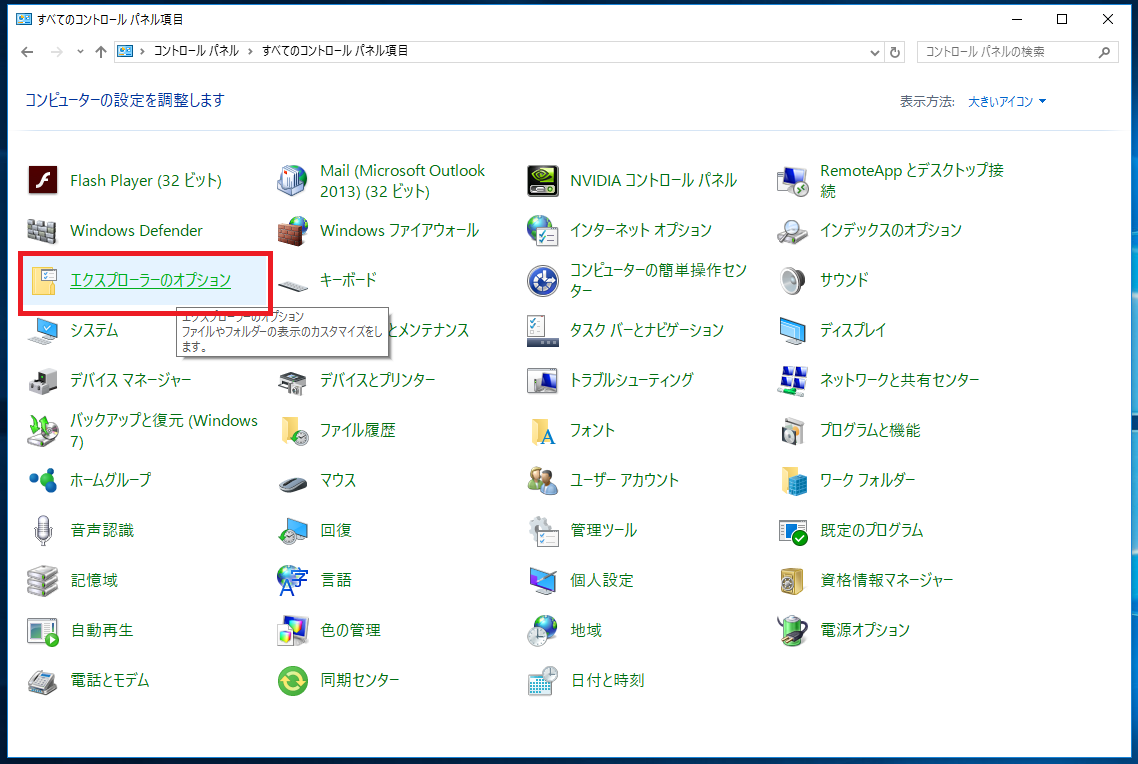Open the フォント icon
Screen dimensions: 1138x764
[543, 431]
